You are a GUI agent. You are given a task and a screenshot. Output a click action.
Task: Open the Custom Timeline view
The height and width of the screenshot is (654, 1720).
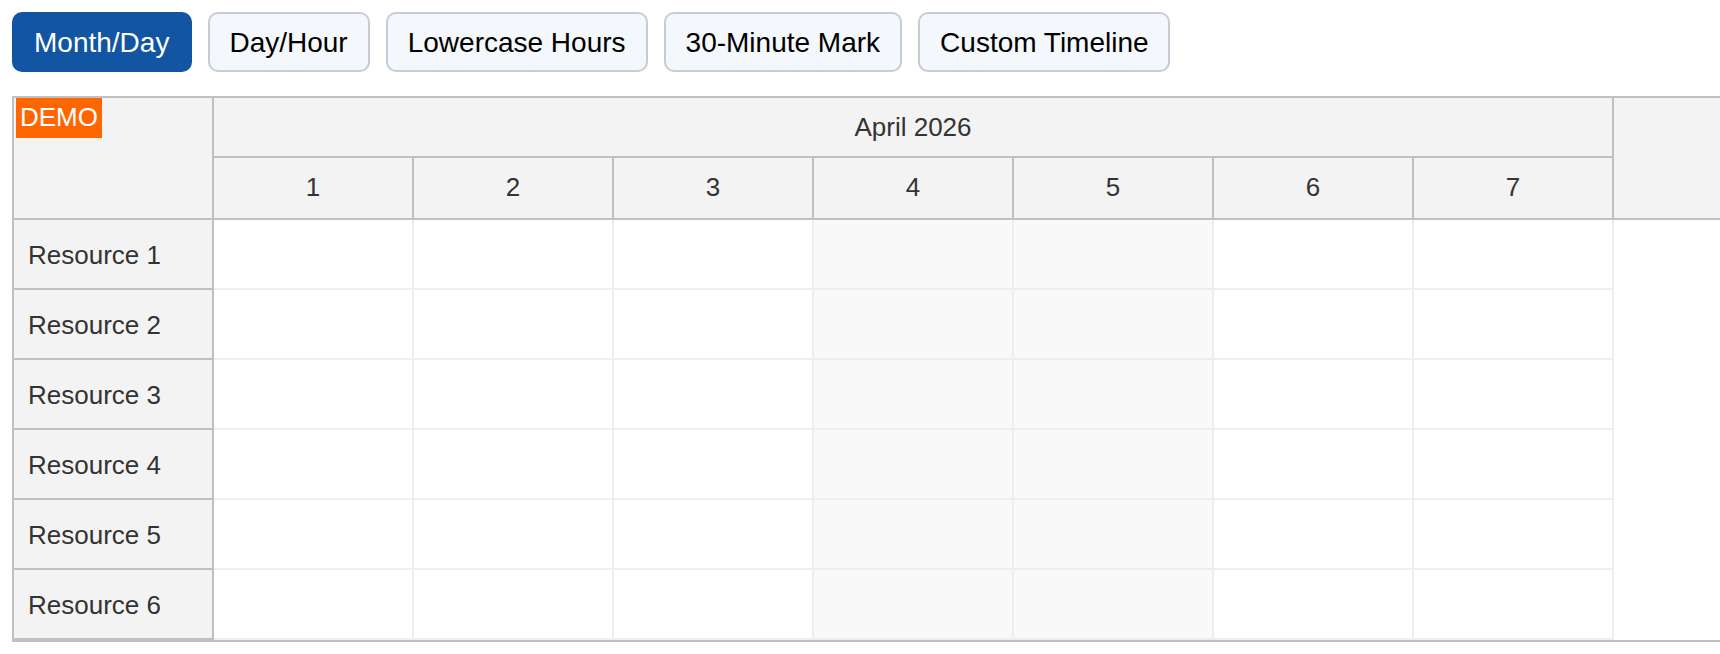pyautogui.click(x=1043, y=42)
